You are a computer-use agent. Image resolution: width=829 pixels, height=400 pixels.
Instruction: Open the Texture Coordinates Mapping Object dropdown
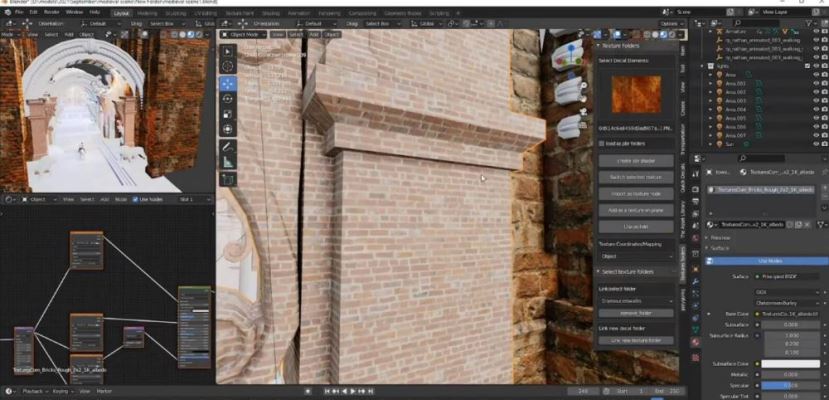636,256
